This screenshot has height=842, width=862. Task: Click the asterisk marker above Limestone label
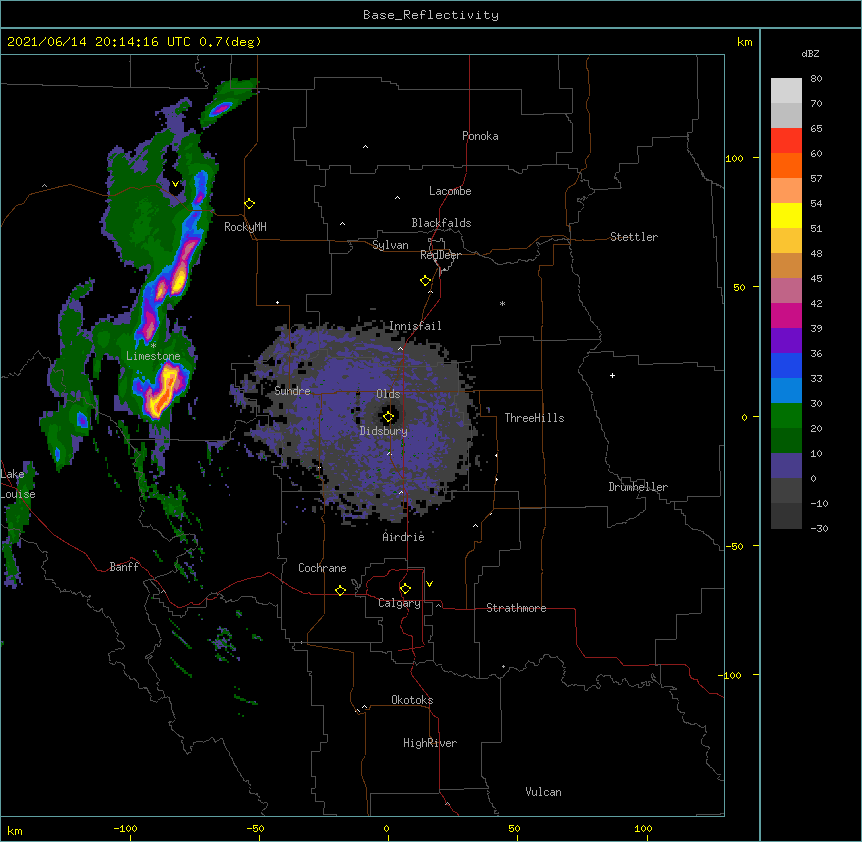coord(153,345)
